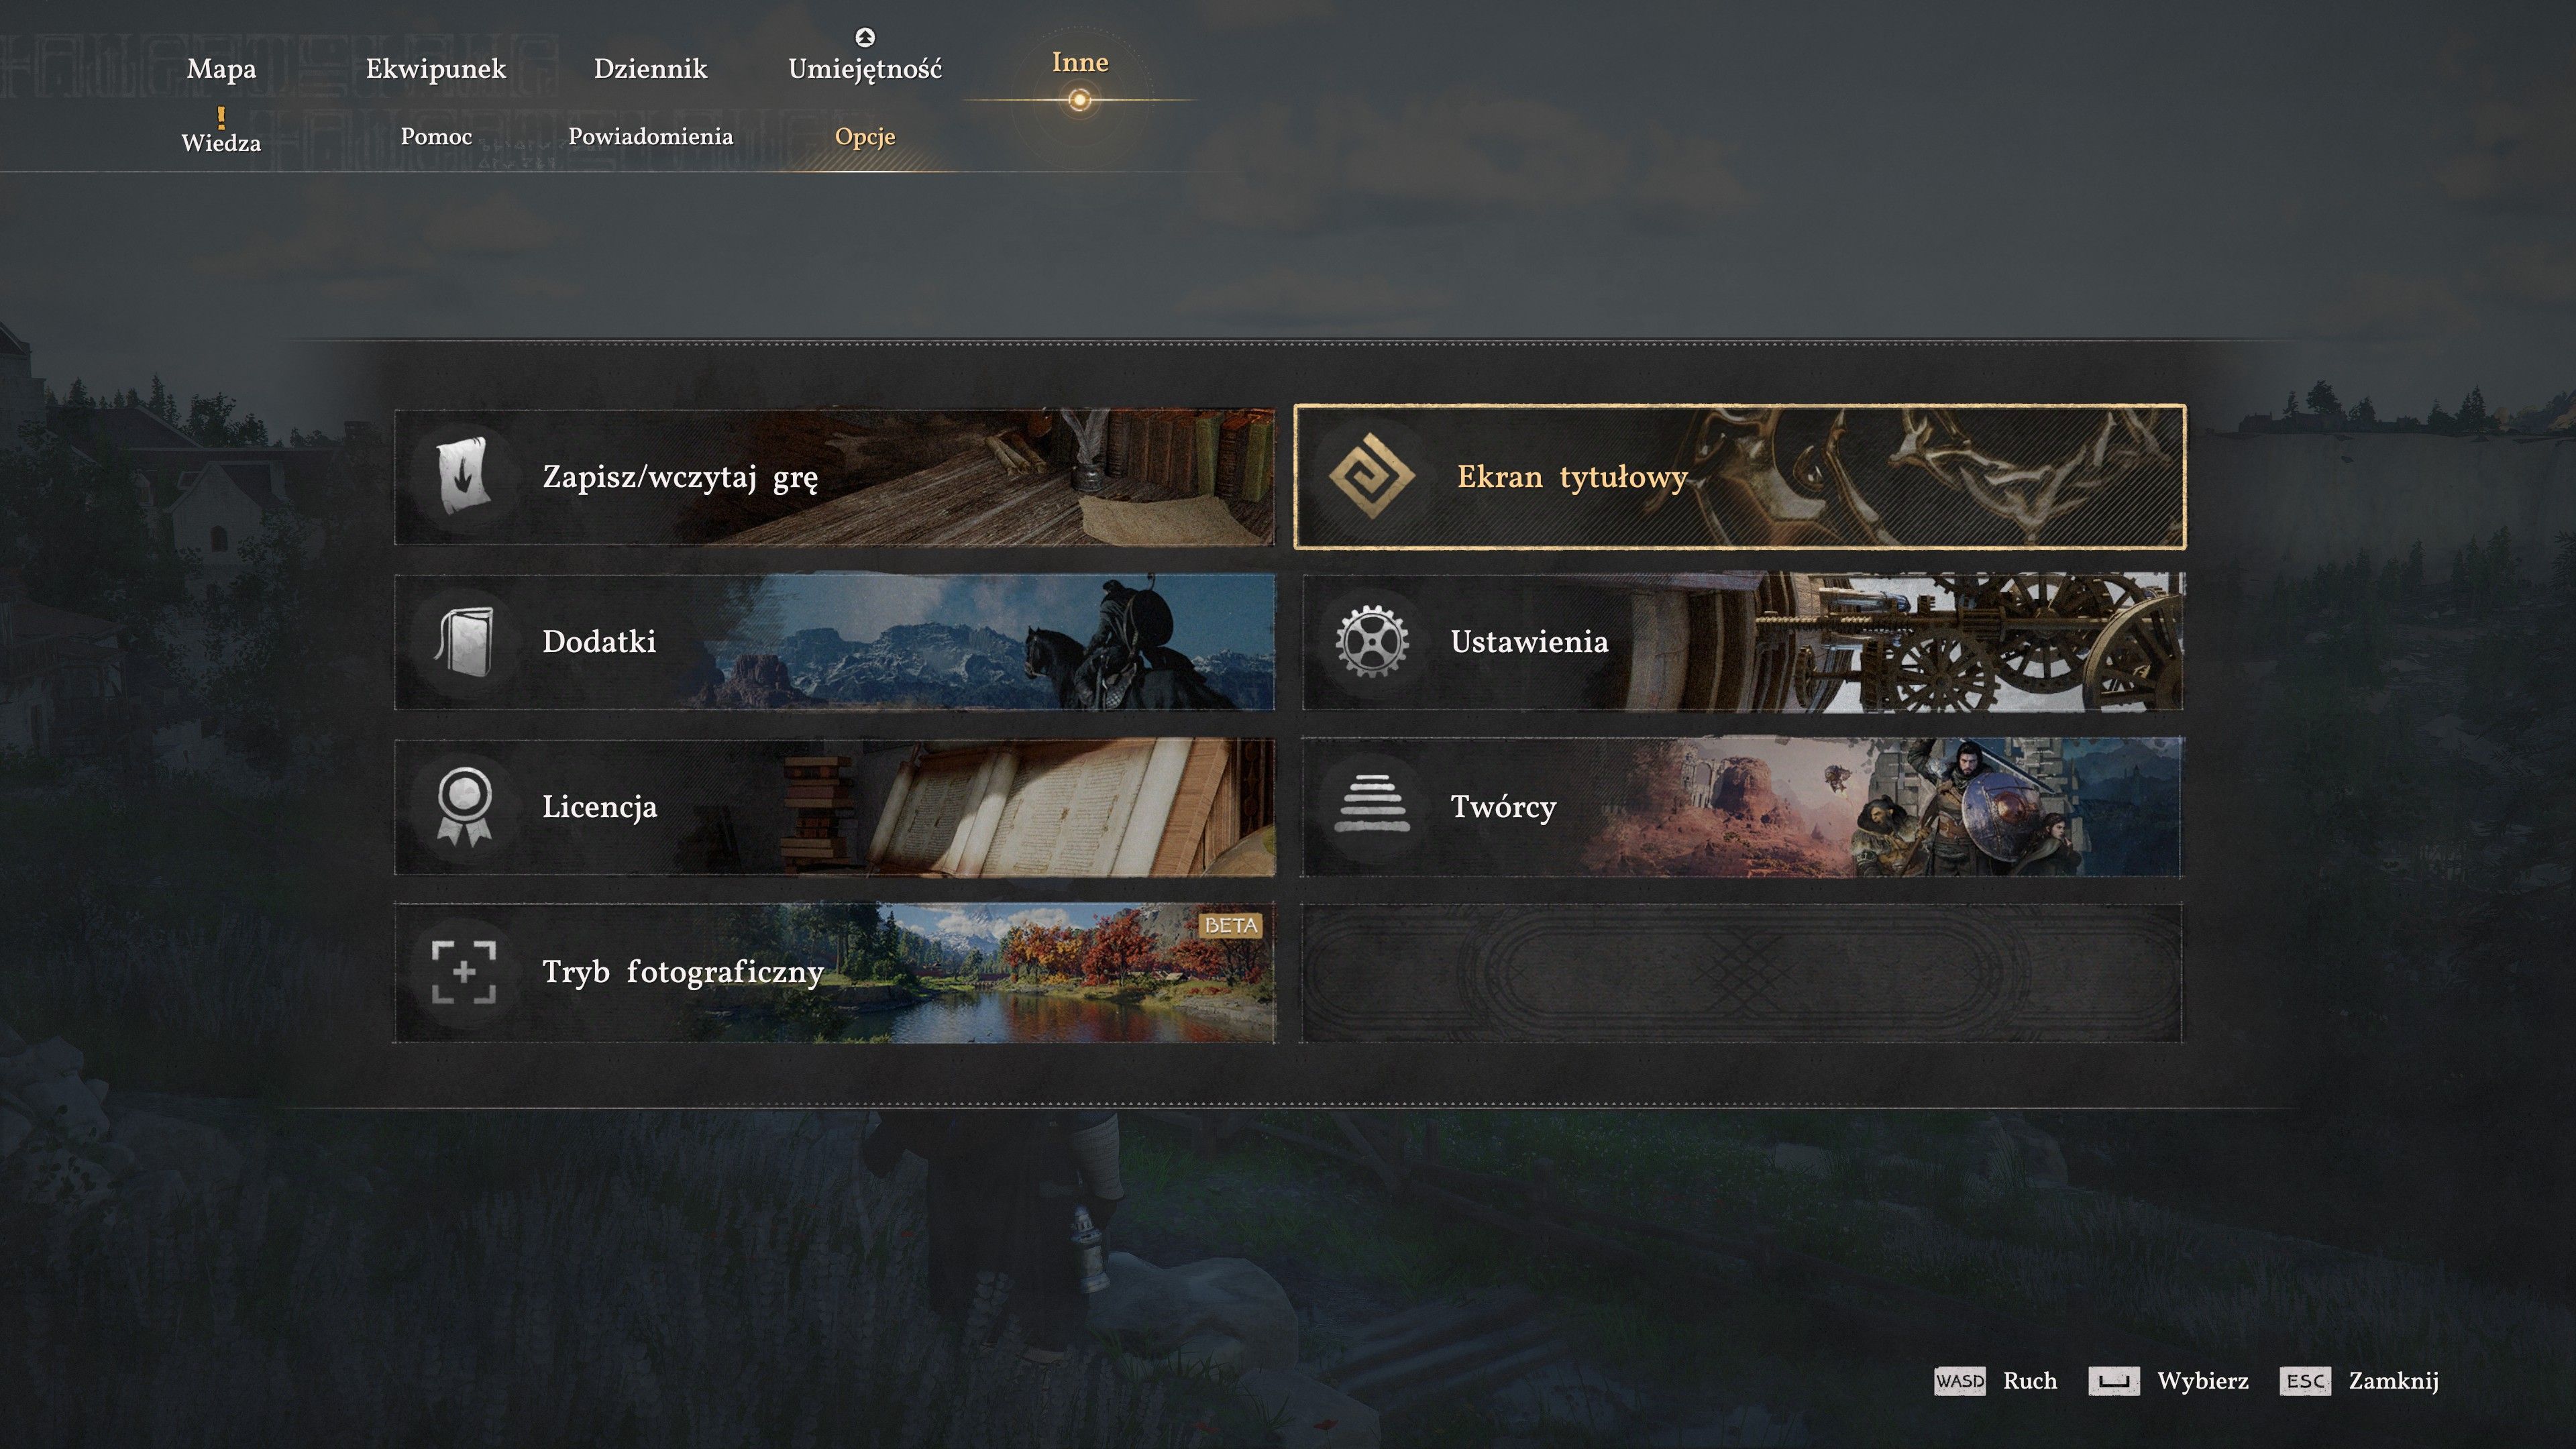Click the yellow exclamation mark above Wiedza
Viewport: 2576px width, 1449px height.
tap(221, 117)
